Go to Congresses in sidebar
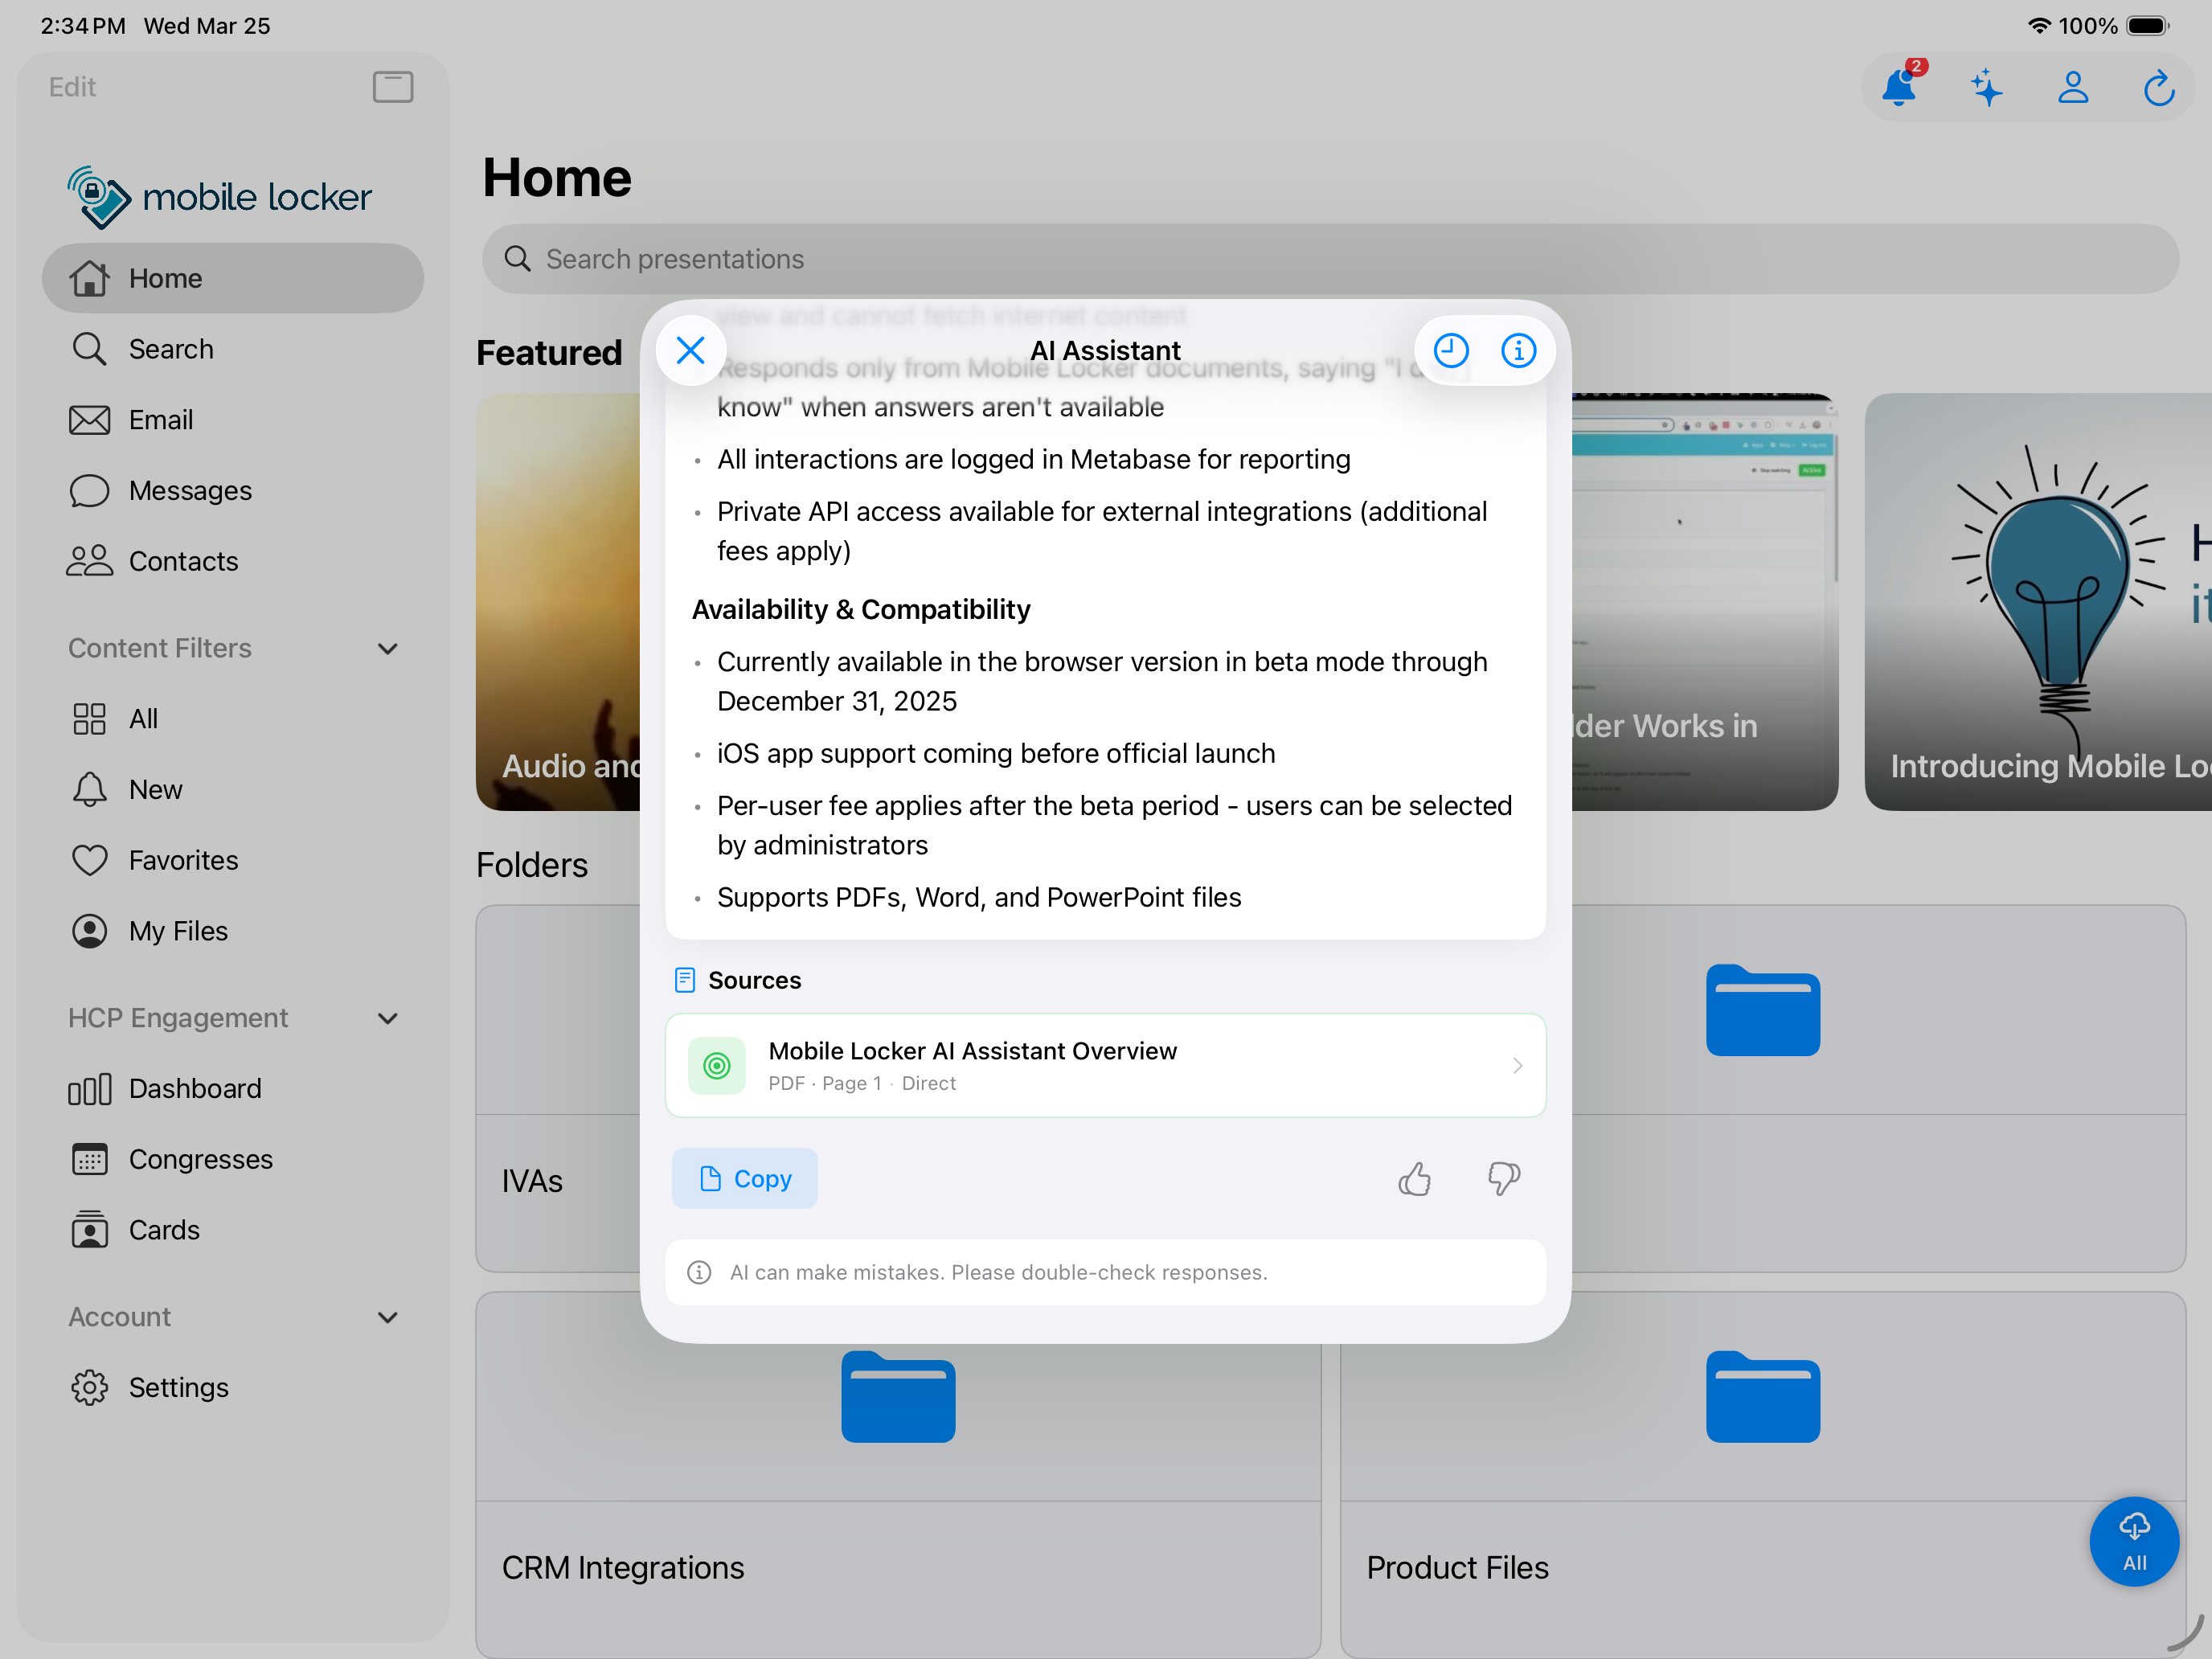 (x=200, y=1159)
